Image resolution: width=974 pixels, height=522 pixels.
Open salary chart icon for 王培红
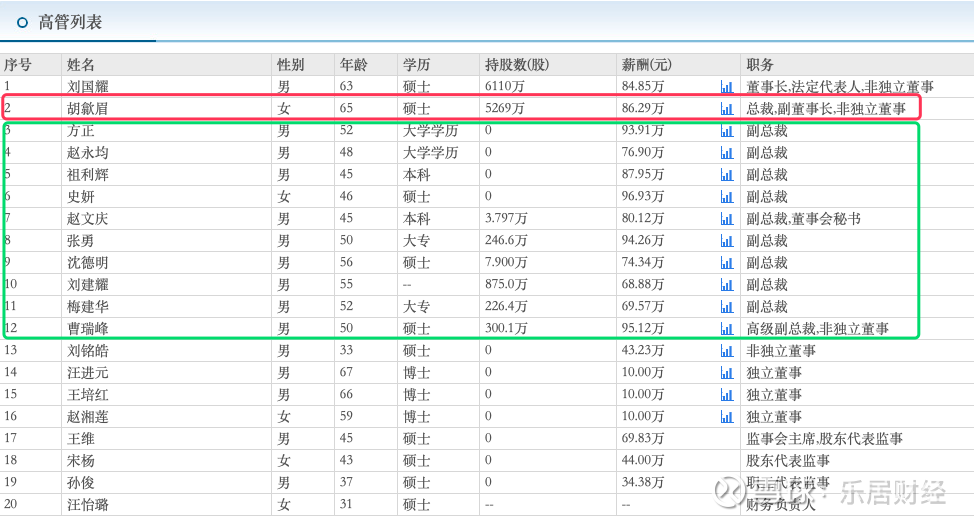pyautogui.click(x=726, y=395)
